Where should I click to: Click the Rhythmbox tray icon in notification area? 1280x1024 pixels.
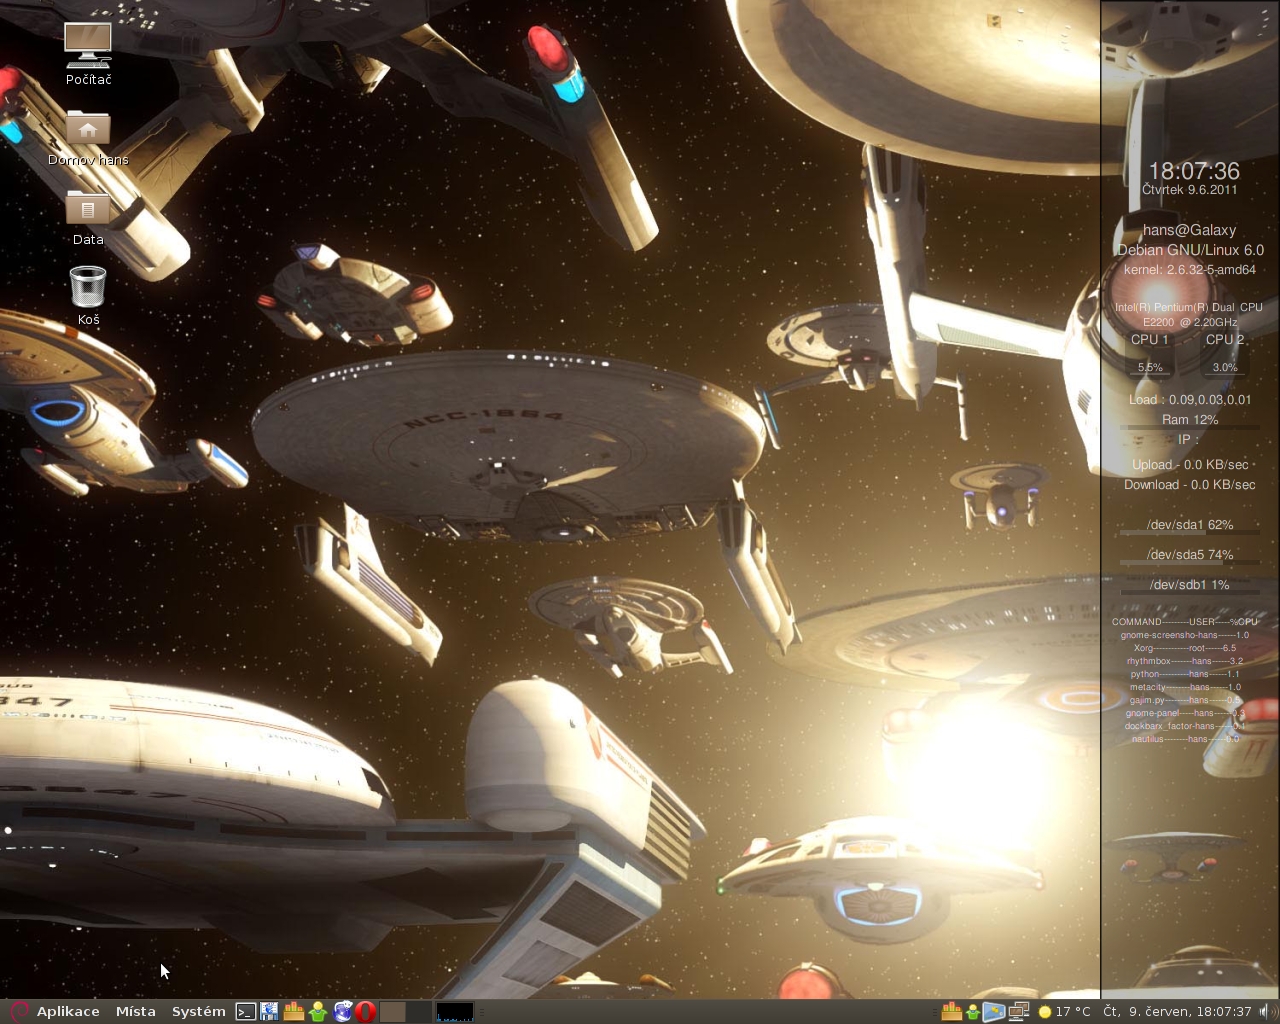[952, 1012]
